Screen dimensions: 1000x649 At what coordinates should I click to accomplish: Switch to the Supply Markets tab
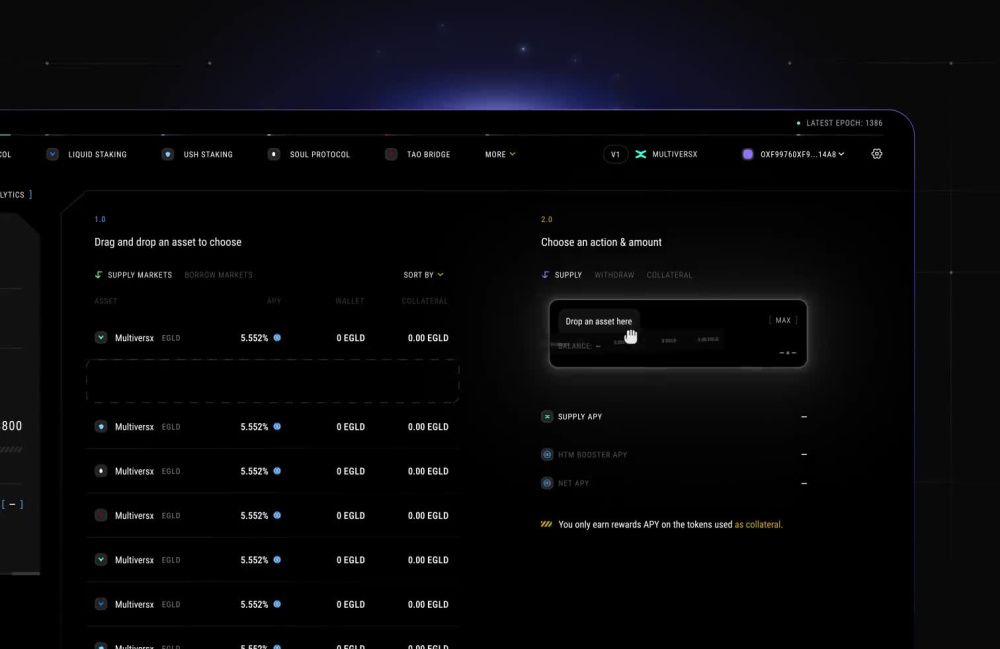140,275
